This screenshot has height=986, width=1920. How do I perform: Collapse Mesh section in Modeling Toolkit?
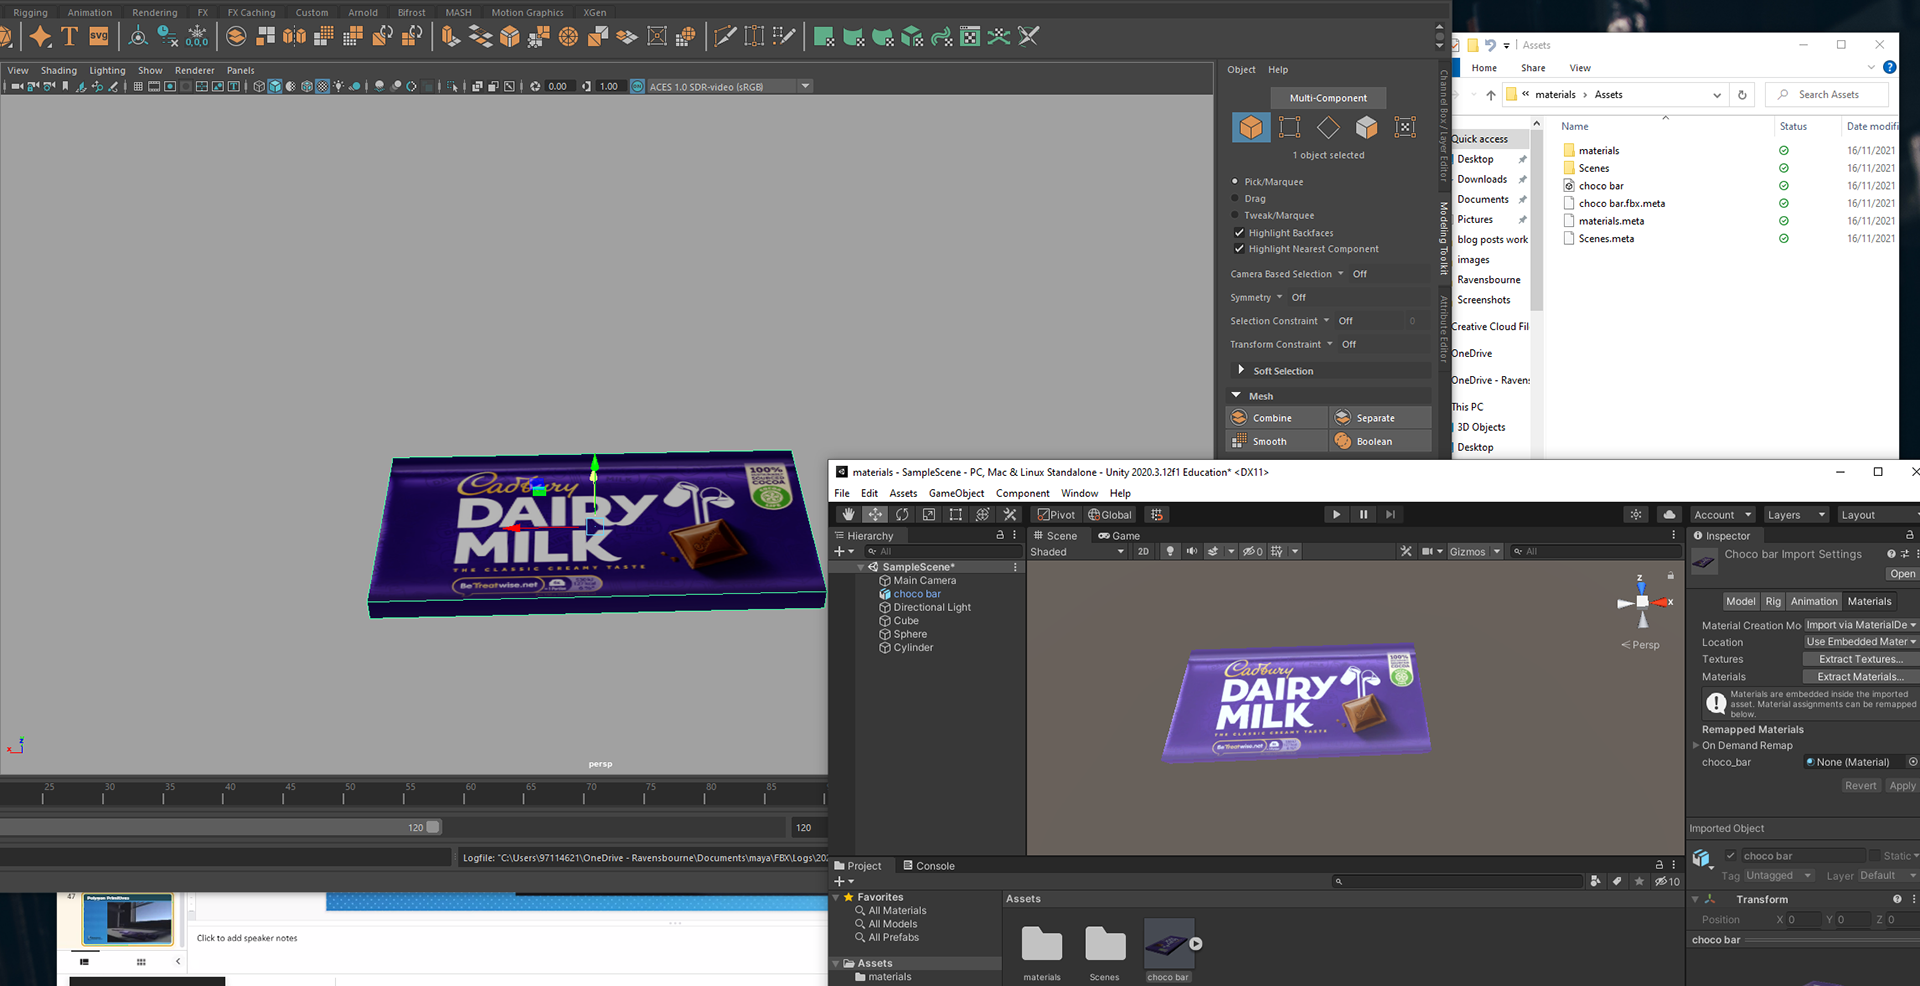pos(1236,396)
